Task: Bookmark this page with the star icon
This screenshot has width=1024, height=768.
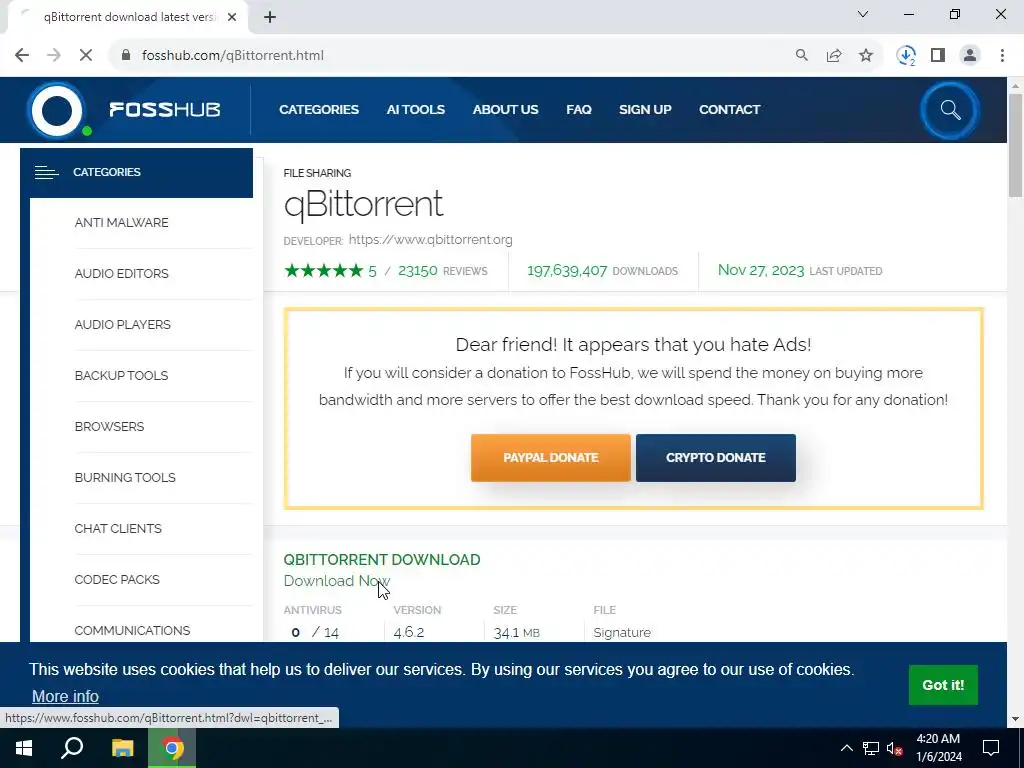Action: (866, 56)
